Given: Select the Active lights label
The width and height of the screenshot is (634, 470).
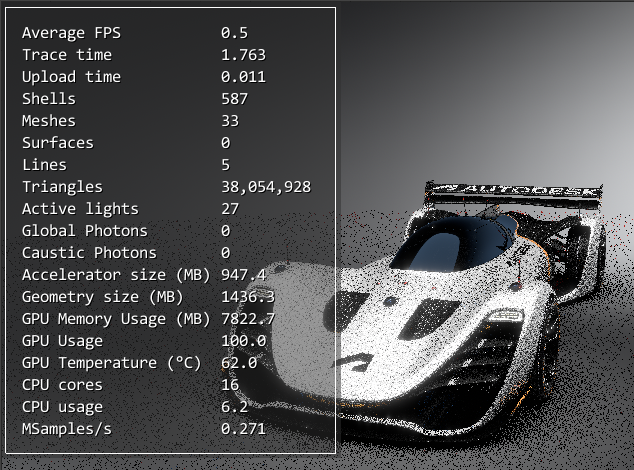Looking at the screenshot, I should [80, 209].
